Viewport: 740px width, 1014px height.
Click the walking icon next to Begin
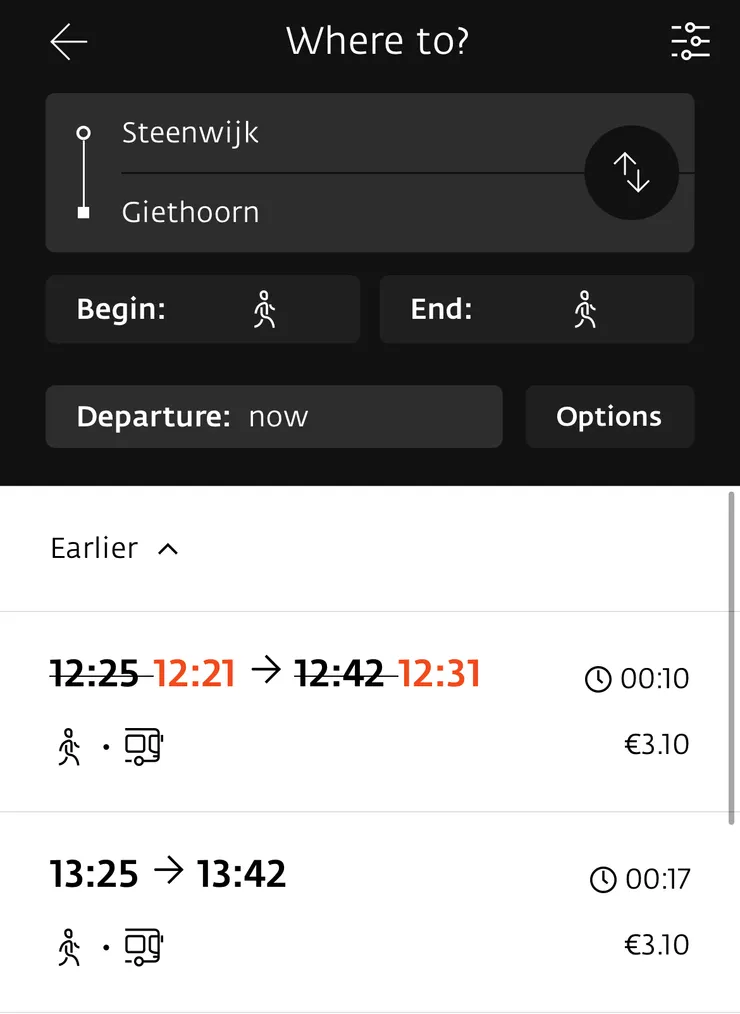tap(264, 310)
